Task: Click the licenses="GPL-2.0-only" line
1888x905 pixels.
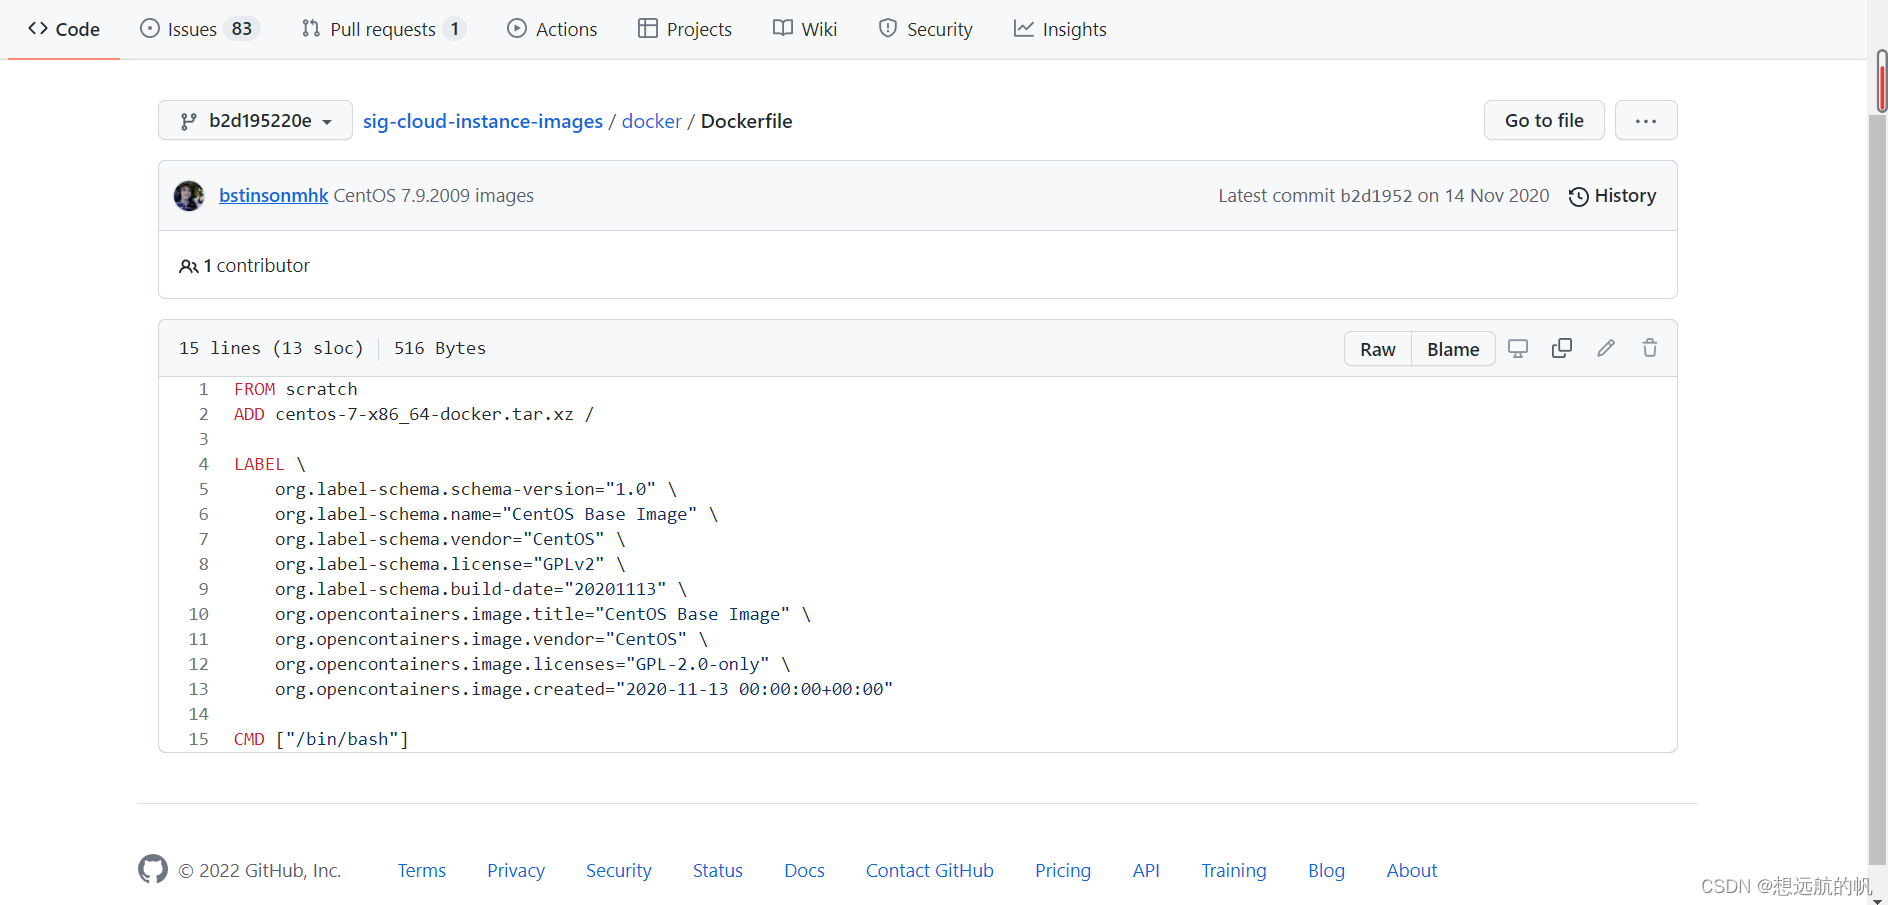Action: click(x=533, y=664)
